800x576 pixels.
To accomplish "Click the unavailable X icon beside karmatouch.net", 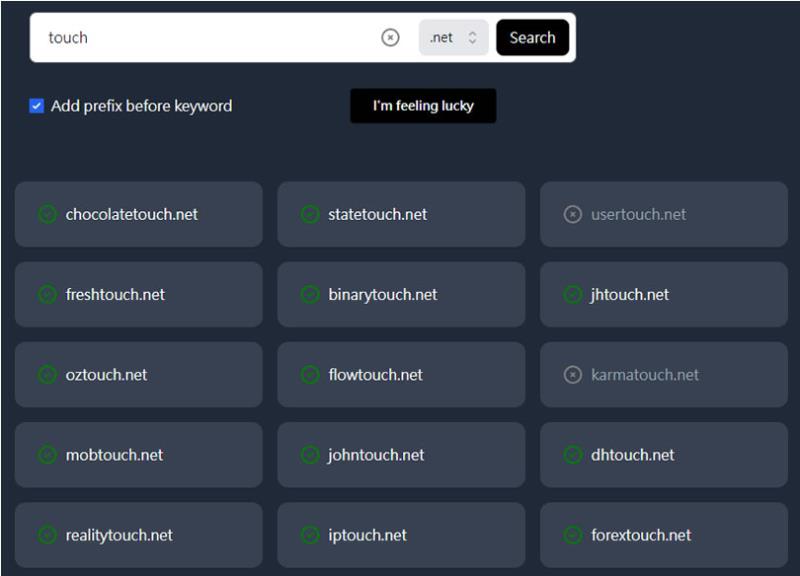I will click(x=572, y=374).
